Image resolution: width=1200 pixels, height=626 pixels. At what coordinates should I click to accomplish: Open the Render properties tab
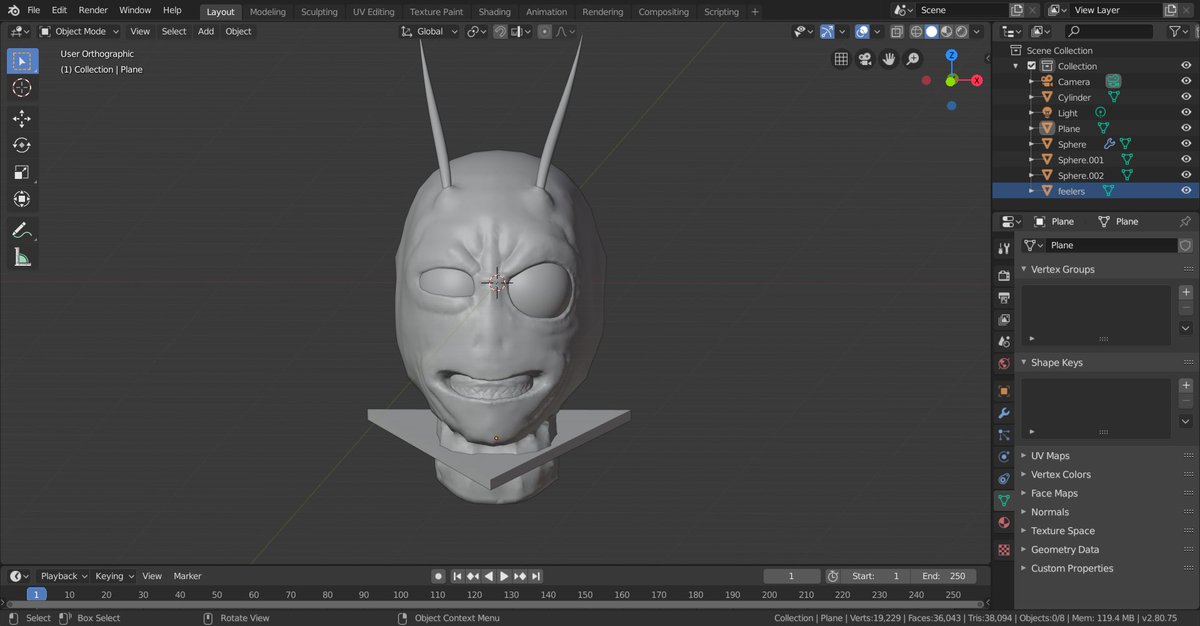(x=1004, y=275)
